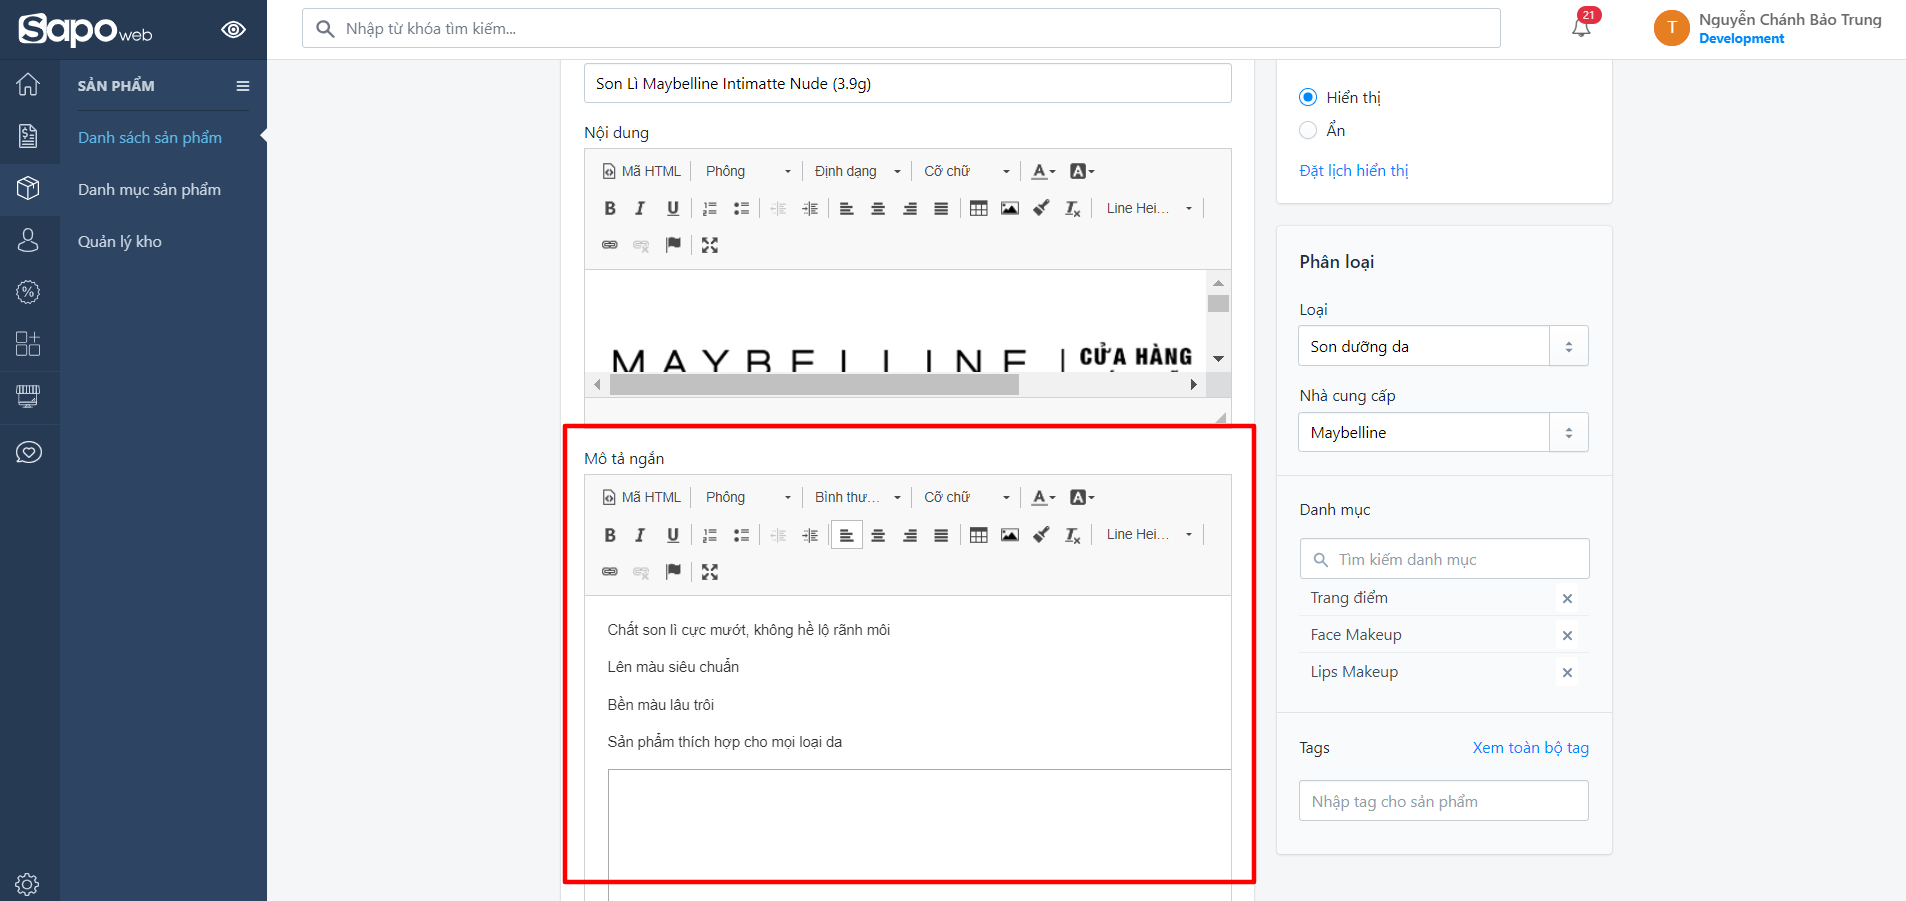
Task: Toggle bold in Nội dung editor
Action: click(610, 208)
